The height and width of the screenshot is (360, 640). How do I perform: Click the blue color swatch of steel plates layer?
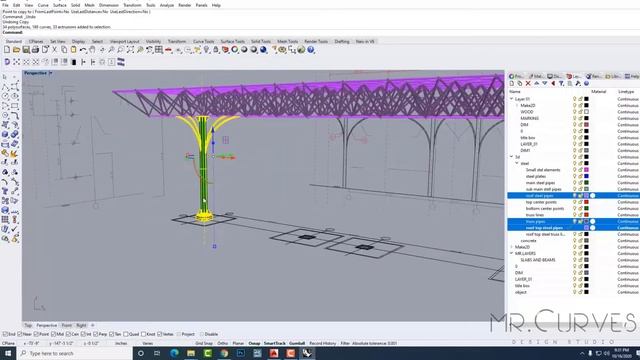(x=587, y=176)
